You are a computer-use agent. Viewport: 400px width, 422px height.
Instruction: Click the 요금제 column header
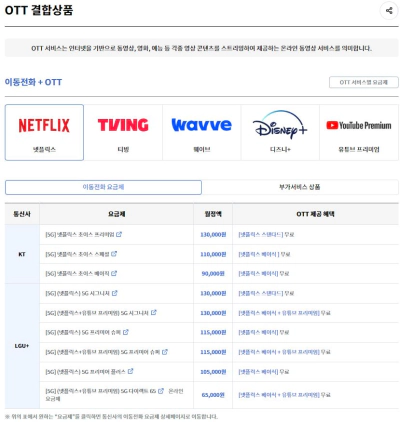pos(117,214)
